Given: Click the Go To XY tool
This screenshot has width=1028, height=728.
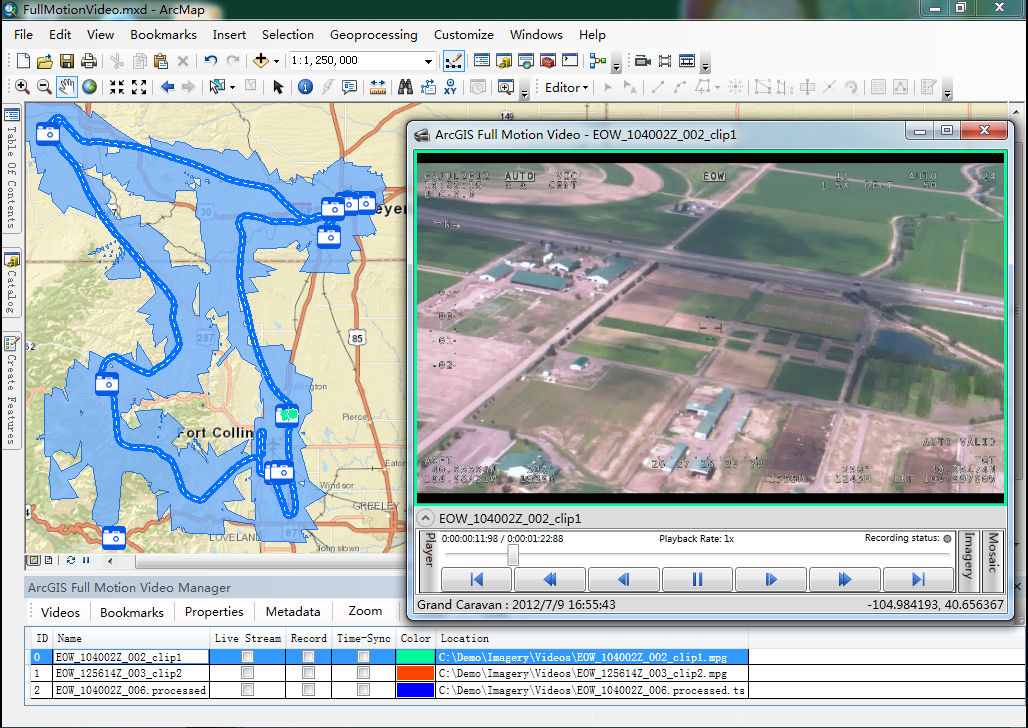Looking at the screenshot, I should pyautogui.click(x=450, y=87).
